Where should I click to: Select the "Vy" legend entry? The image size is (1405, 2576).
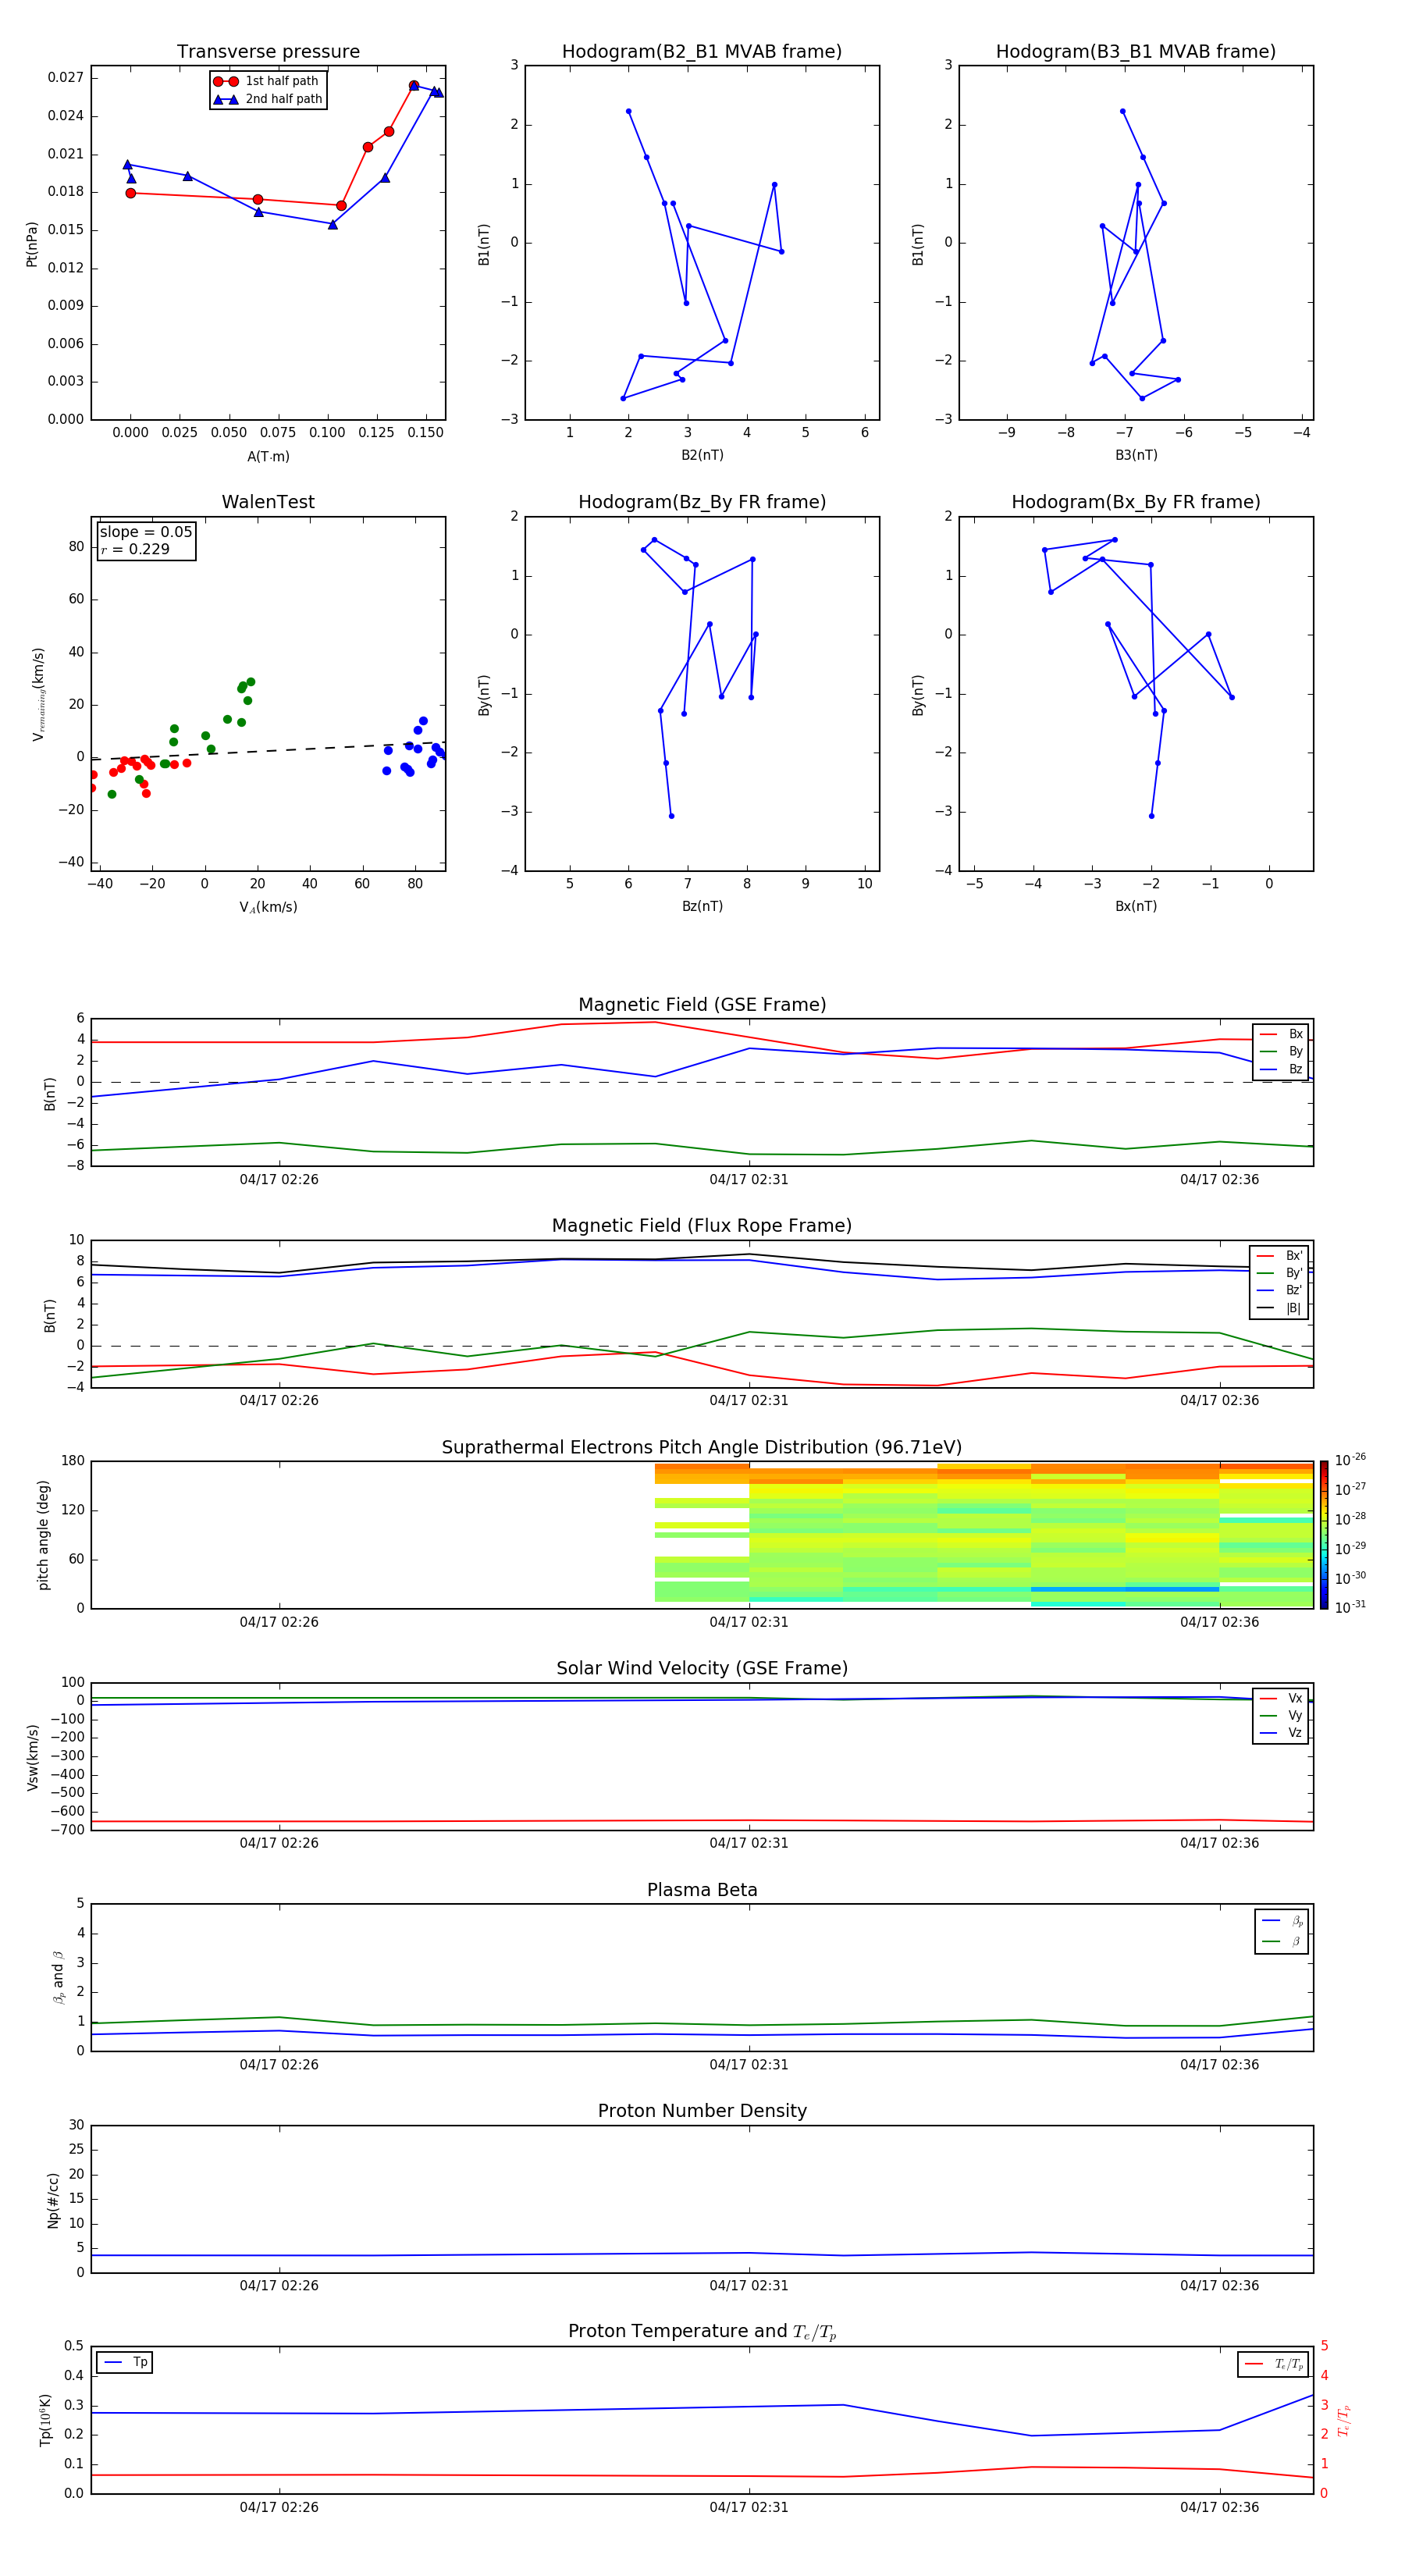[1282, 1715]
